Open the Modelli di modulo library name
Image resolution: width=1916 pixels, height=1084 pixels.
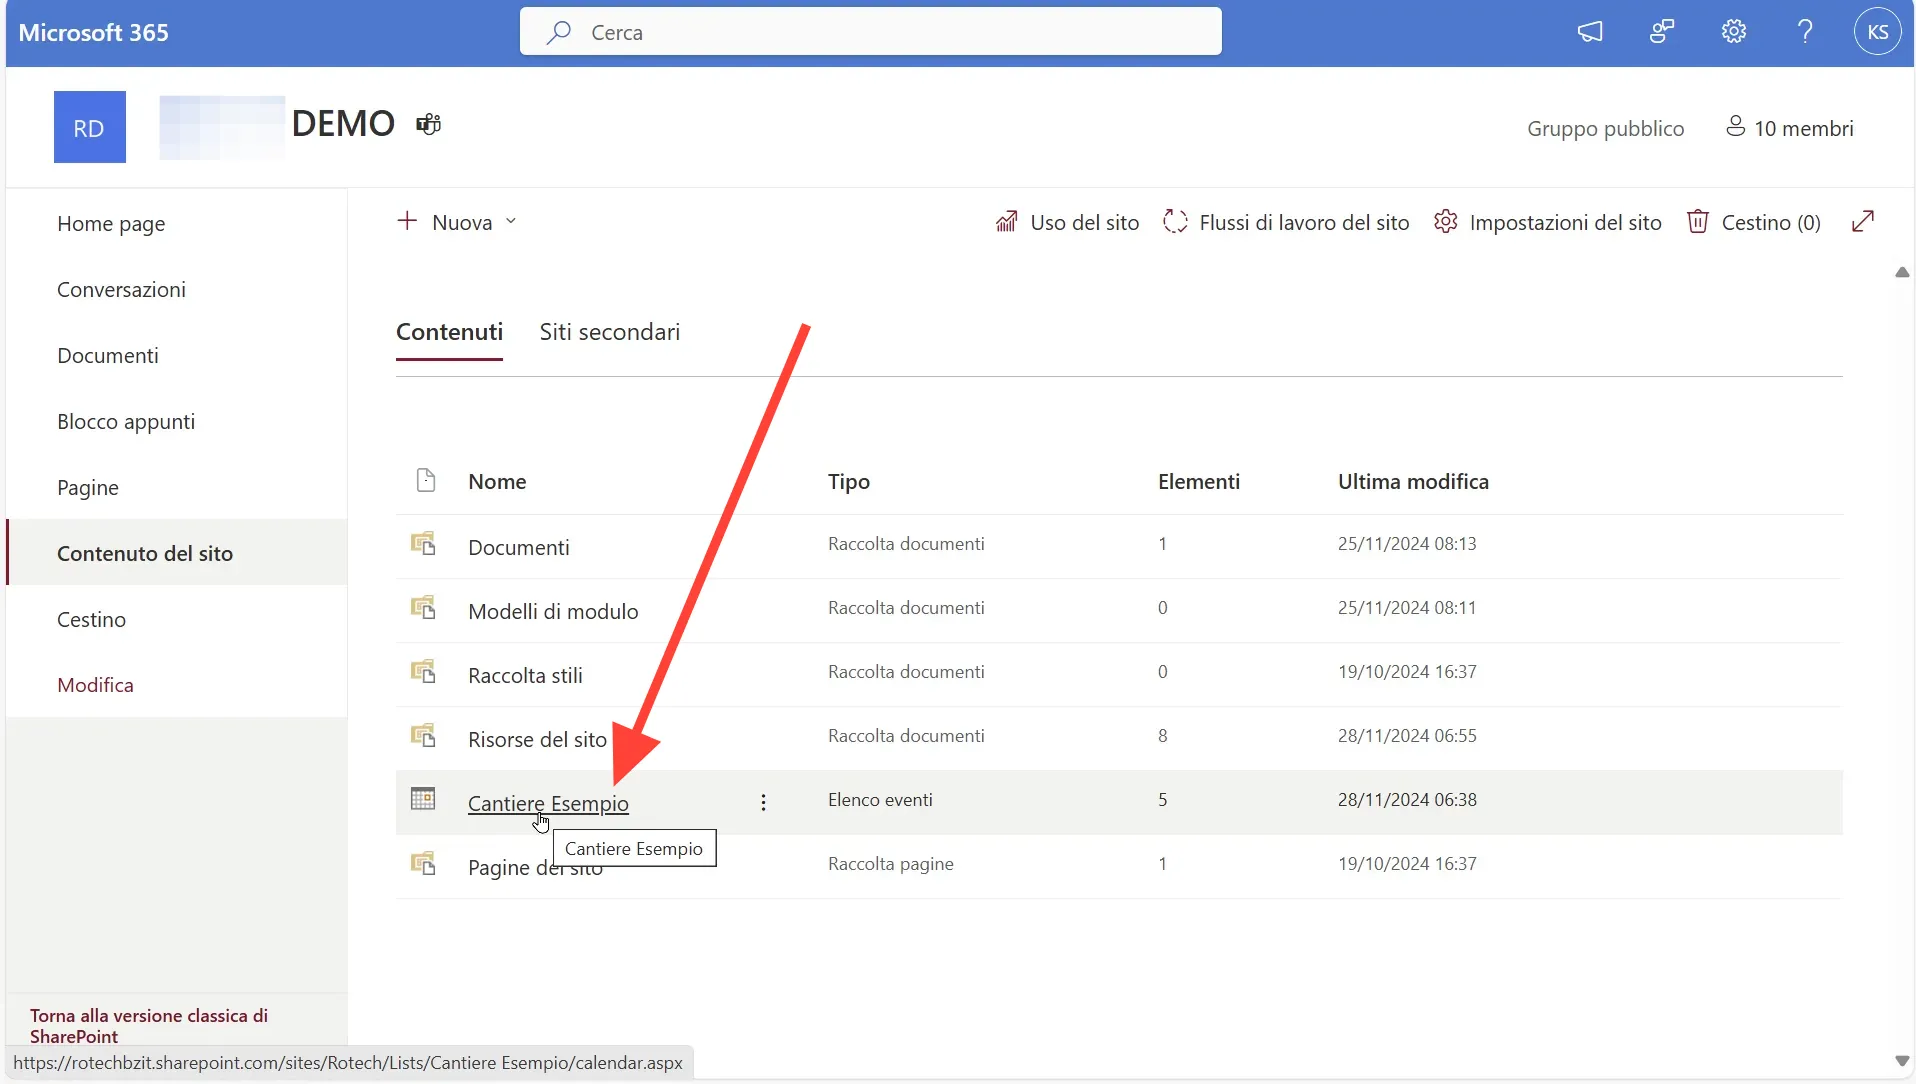point(553,611)
